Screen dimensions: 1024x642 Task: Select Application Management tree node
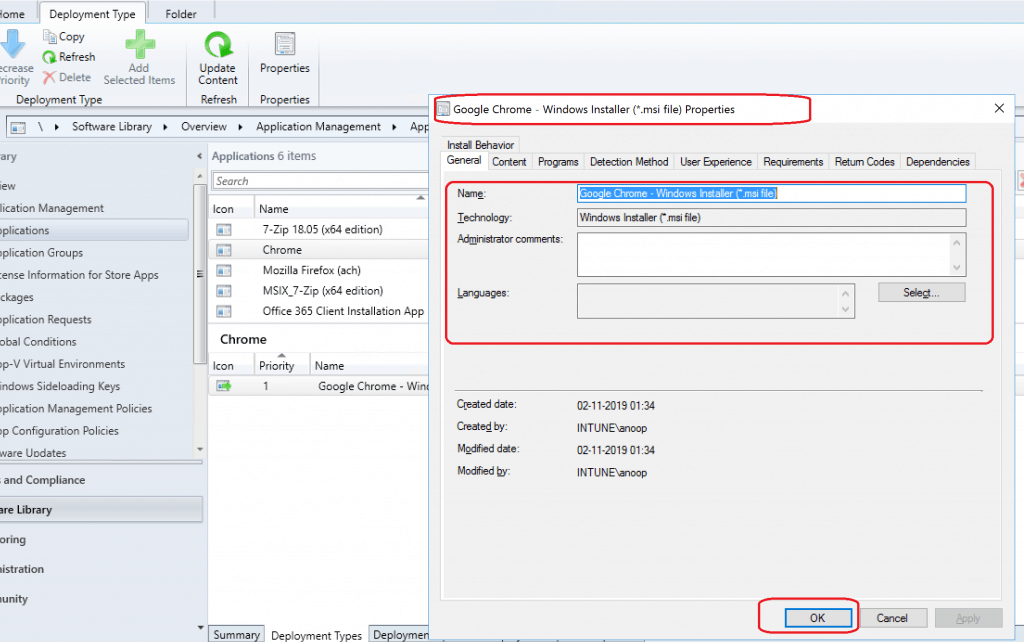click(52, 208)
